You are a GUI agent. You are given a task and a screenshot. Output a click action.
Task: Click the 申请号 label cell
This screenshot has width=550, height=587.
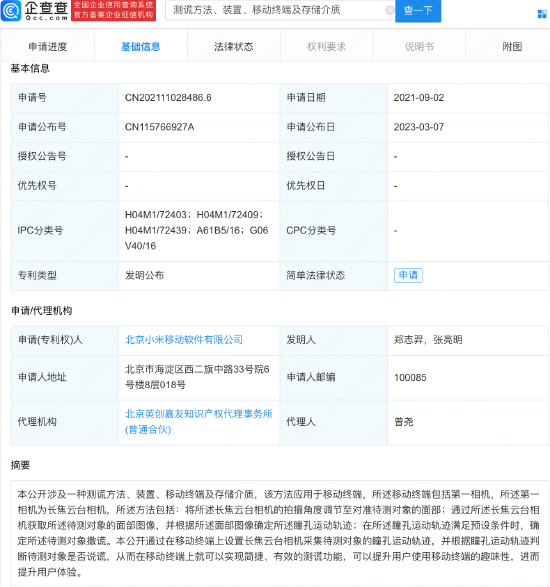point(65,98)
